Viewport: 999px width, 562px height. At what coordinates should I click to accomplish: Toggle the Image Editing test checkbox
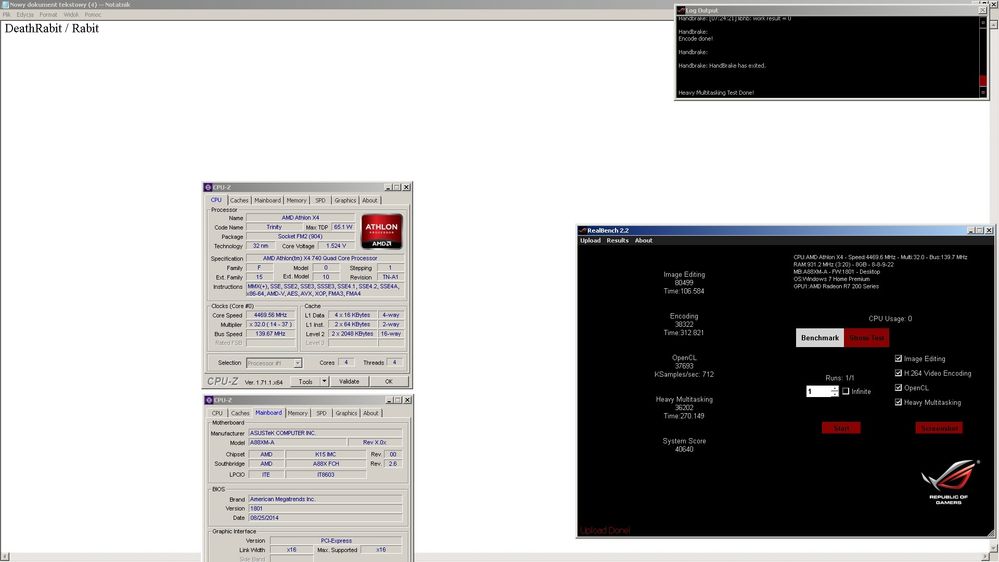pos(898,359)
